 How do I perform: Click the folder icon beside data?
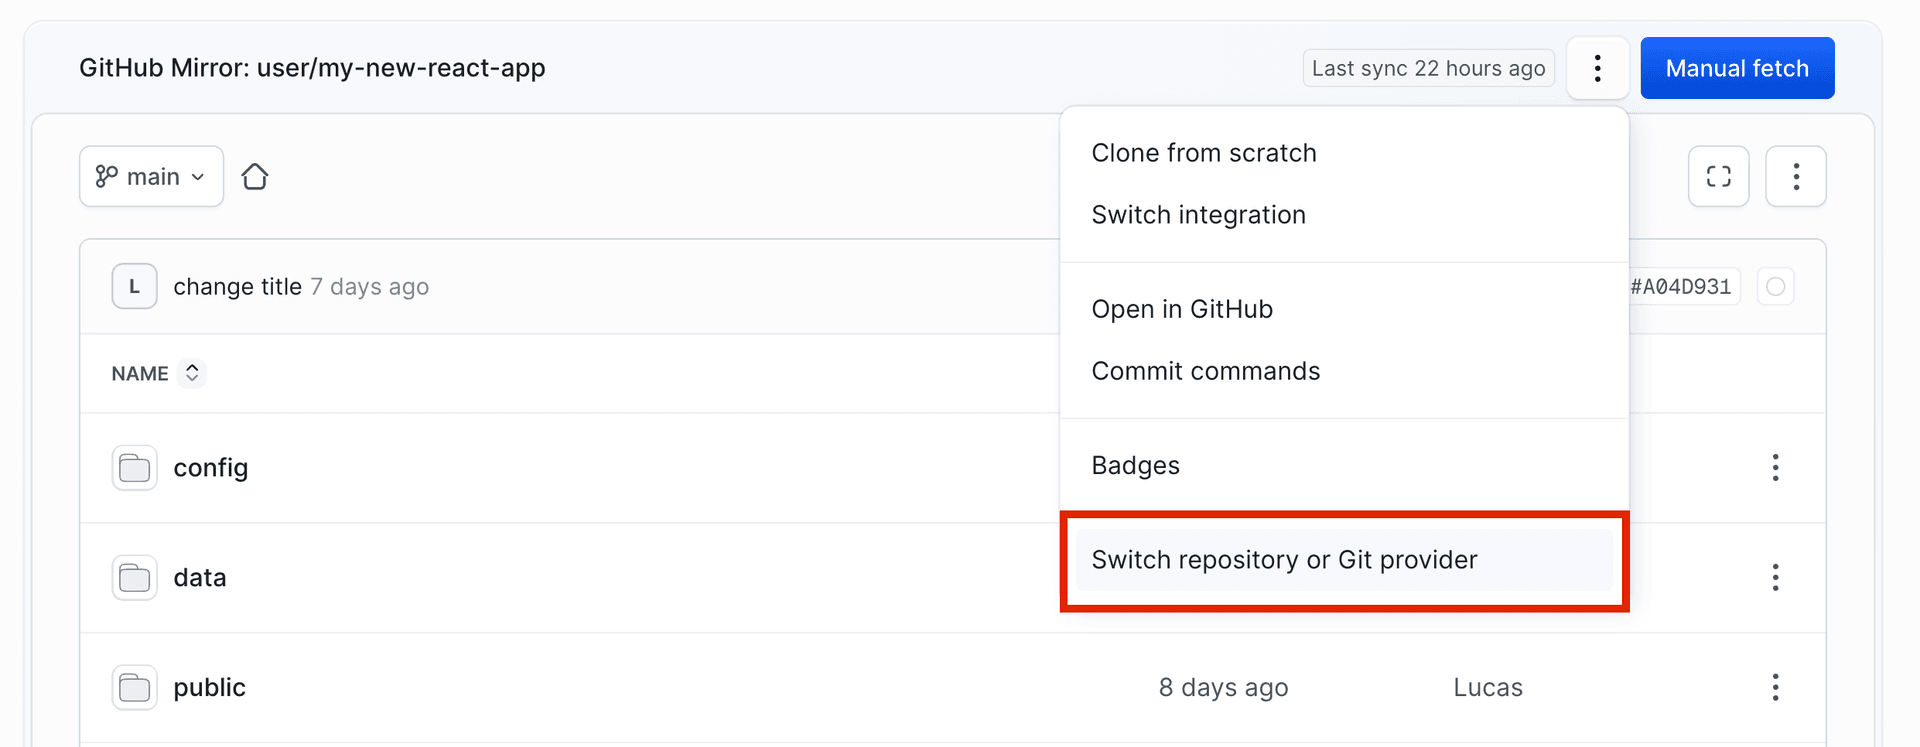pos(134,577)
